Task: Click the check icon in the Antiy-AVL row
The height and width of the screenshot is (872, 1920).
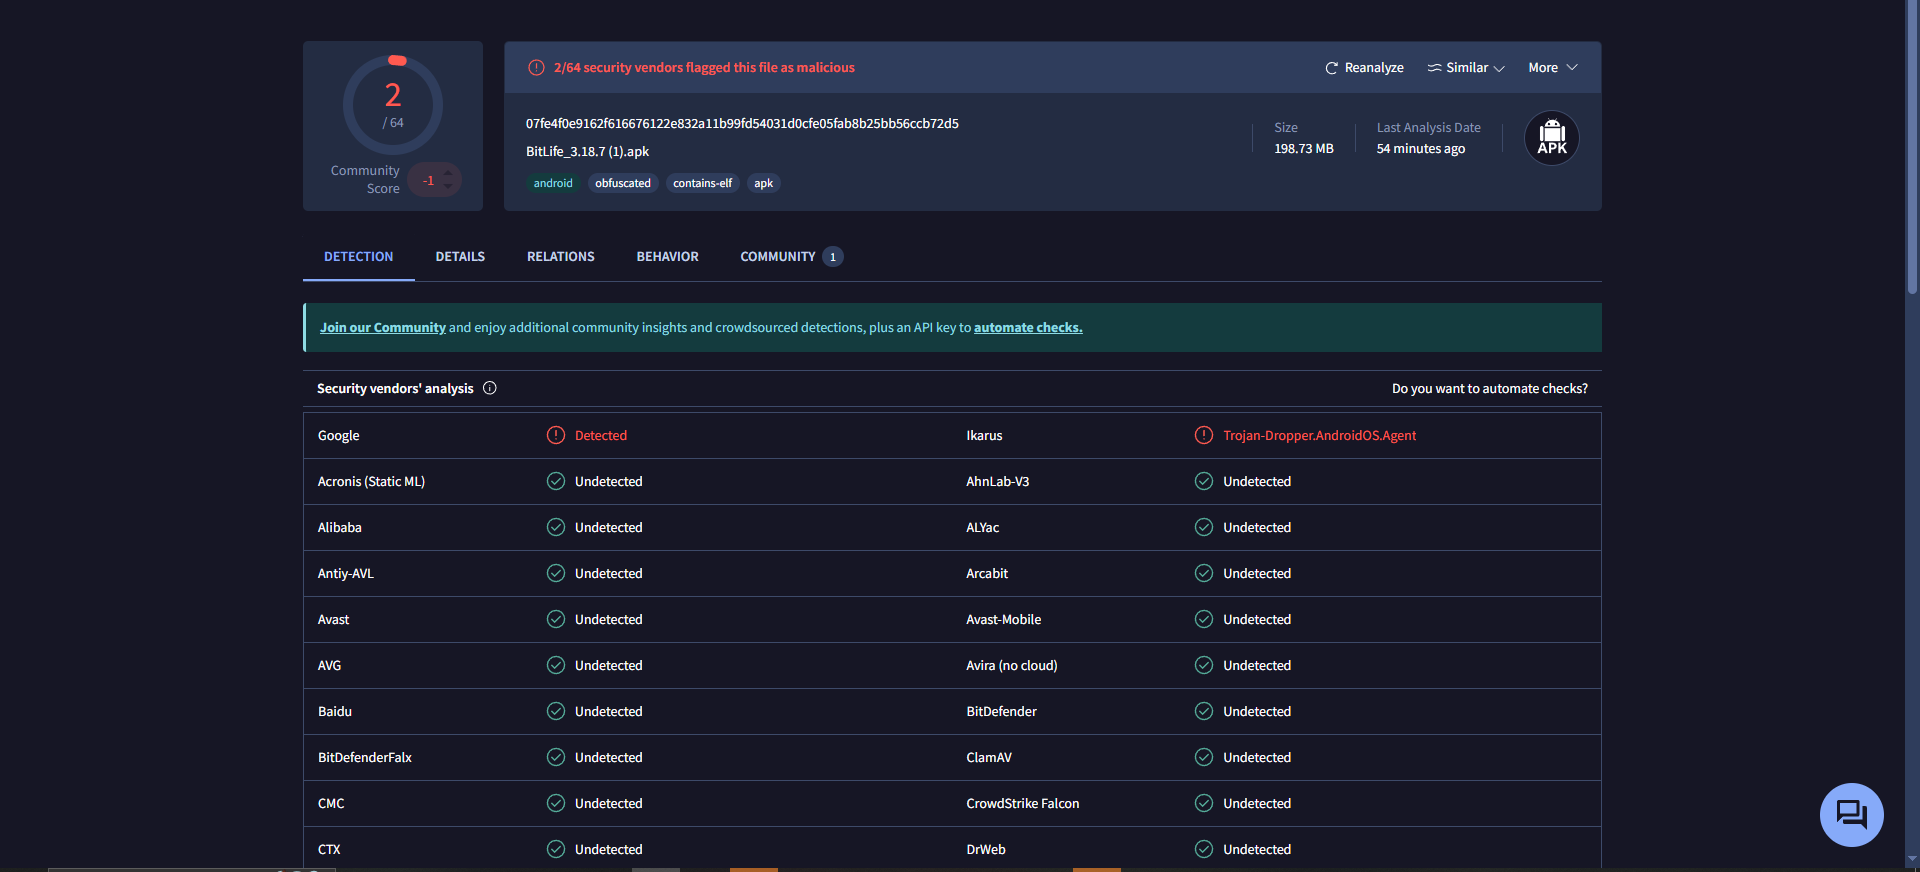Action: pos(556,573)
